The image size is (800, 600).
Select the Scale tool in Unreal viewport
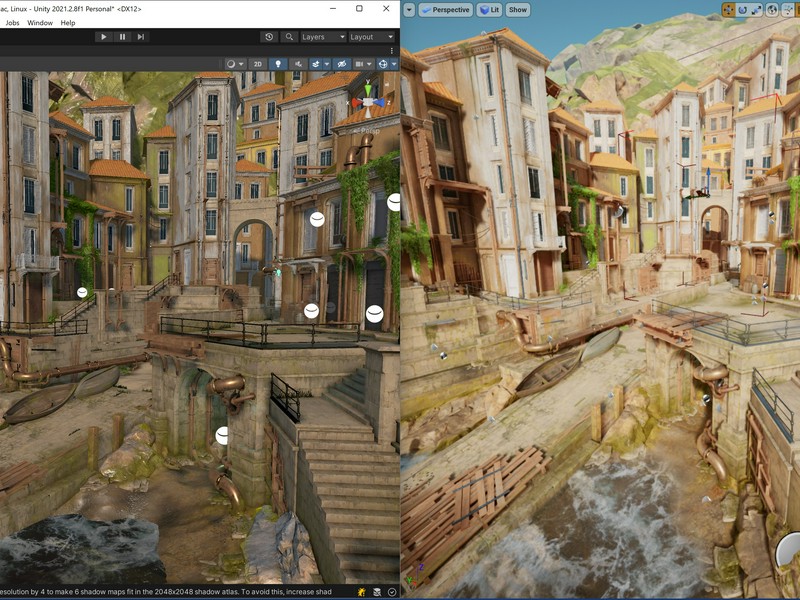click(x=756, y=10)
